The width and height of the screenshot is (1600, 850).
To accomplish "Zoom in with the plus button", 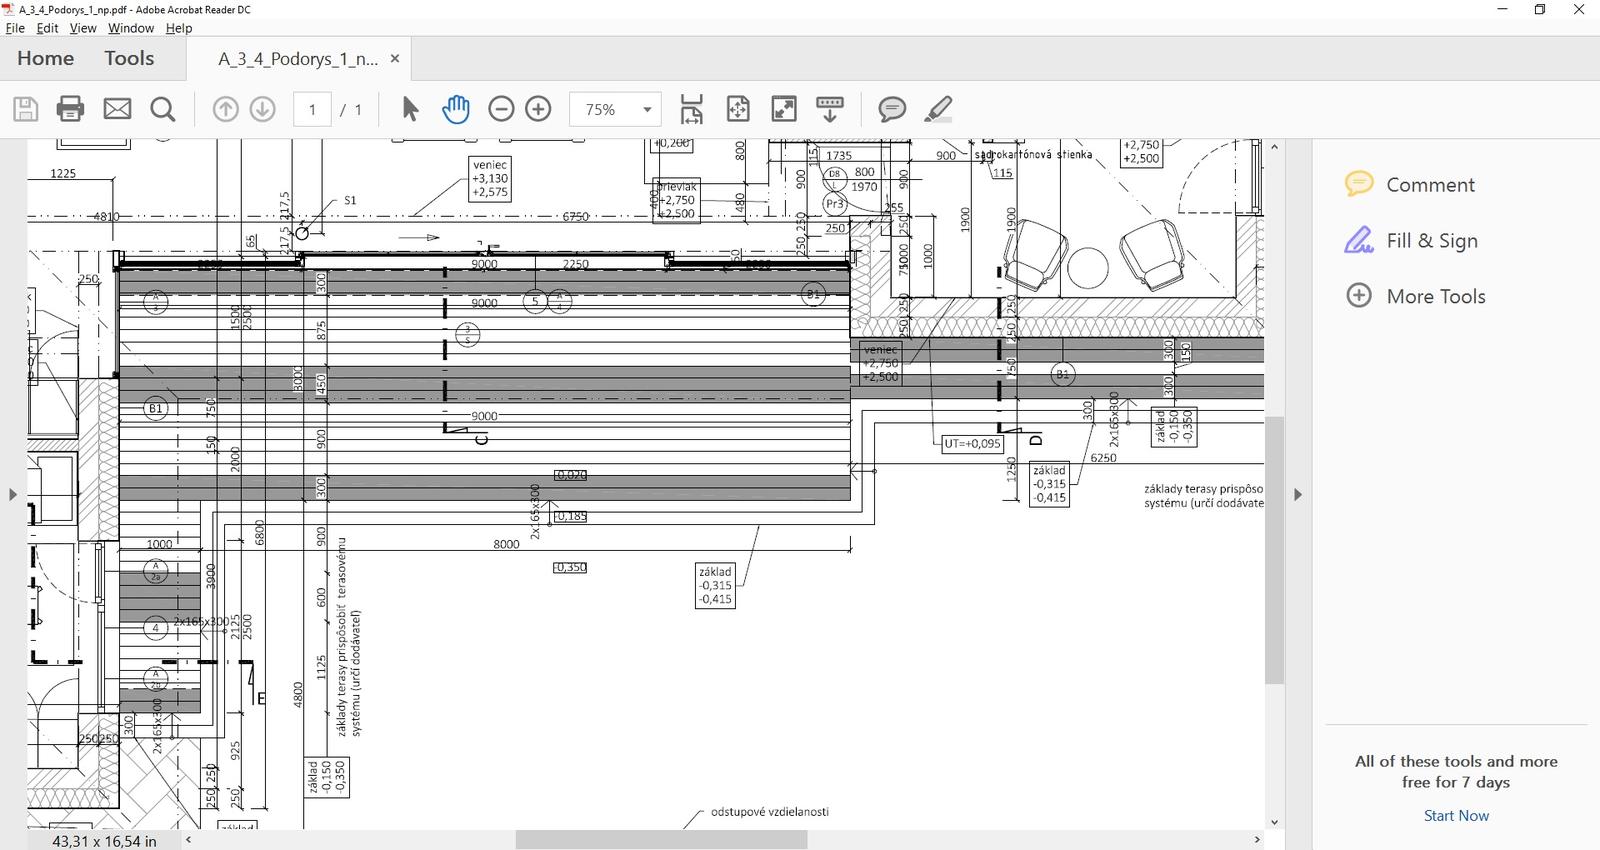I will (538, 109).
